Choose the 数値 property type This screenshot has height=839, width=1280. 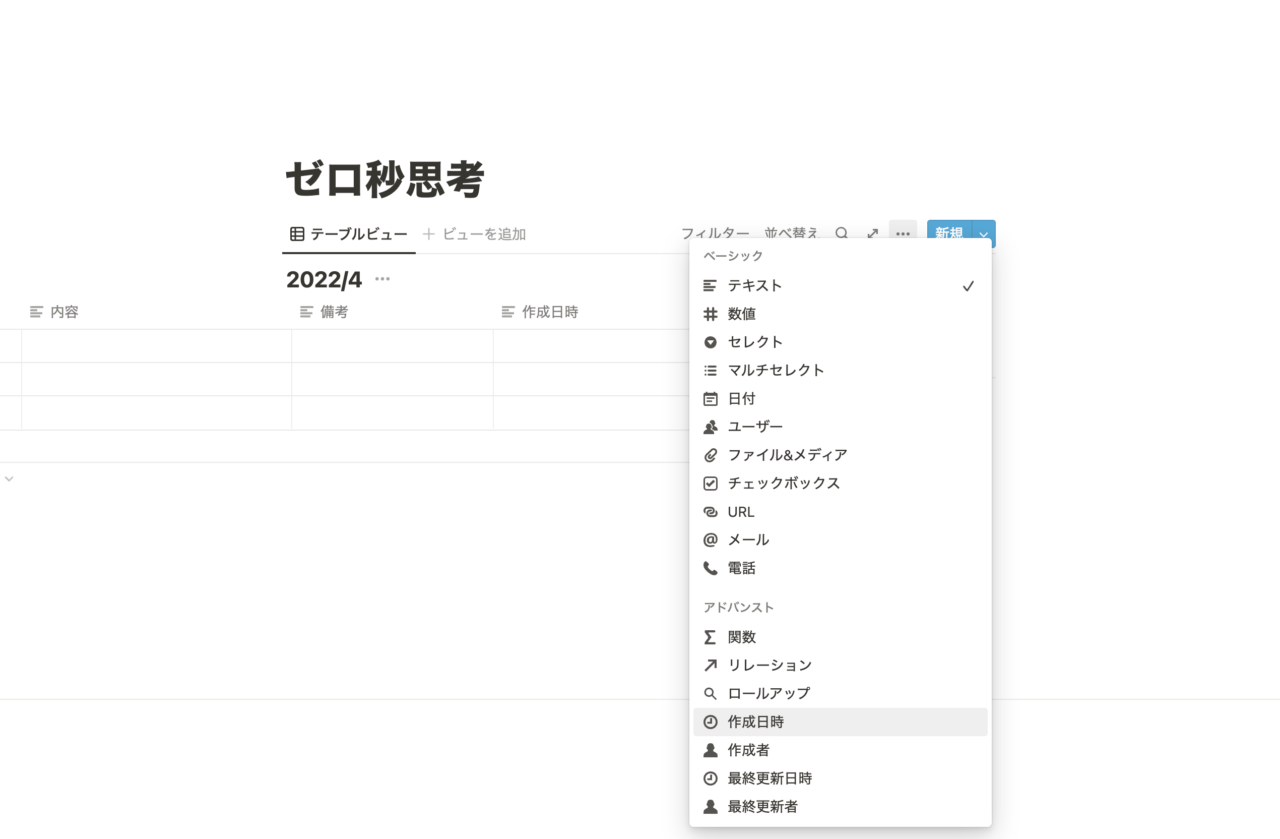[x=840, y=314]
